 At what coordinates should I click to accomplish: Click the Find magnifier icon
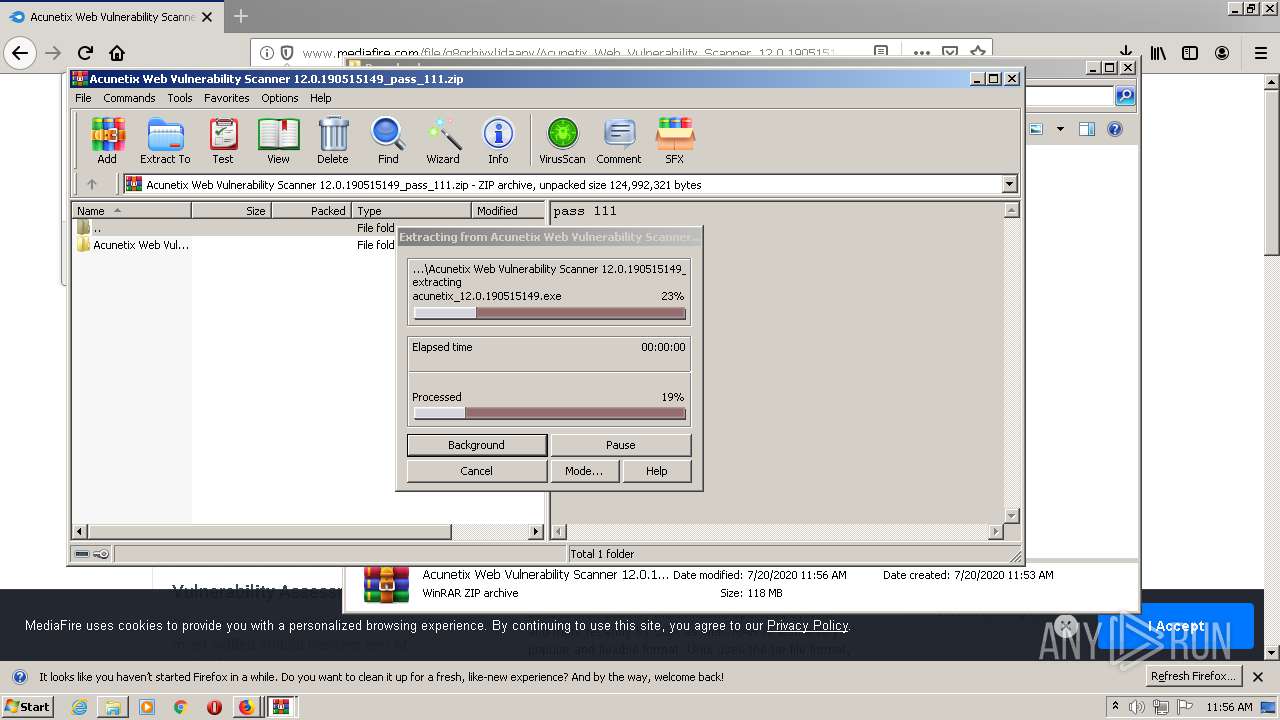point(388,140)
